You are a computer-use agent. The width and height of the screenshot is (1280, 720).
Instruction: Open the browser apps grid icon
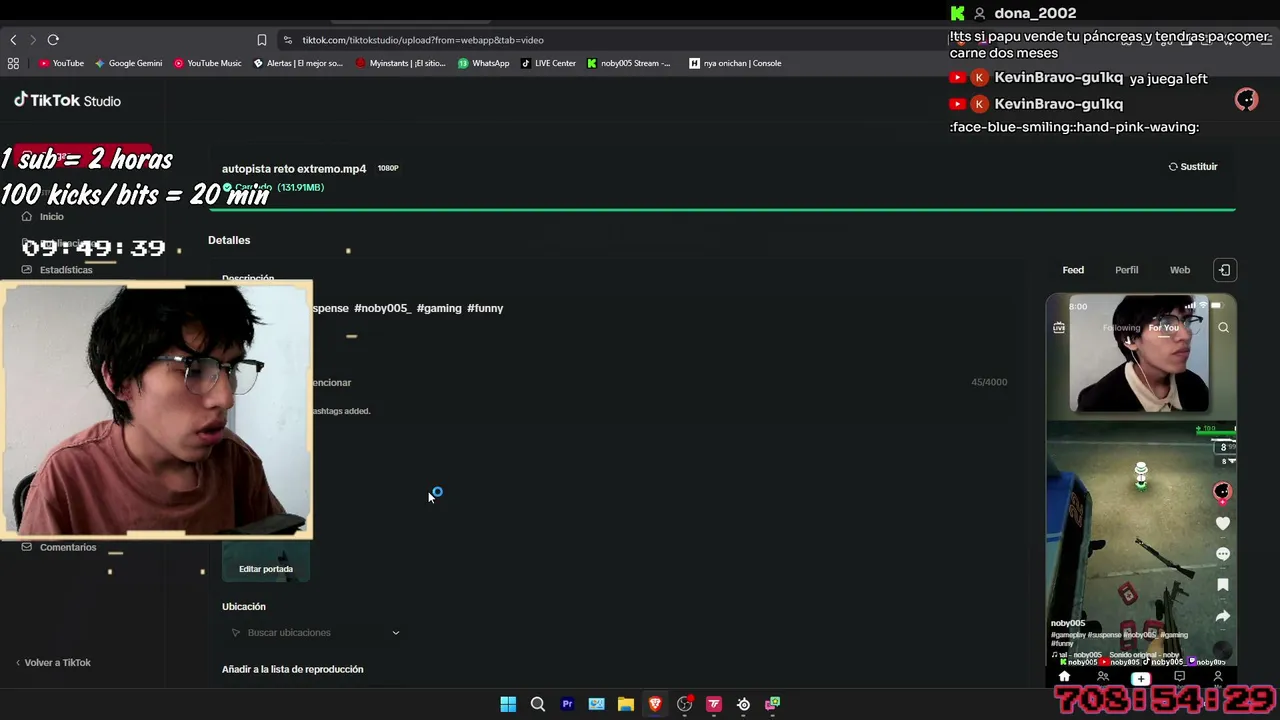coord(13,63)
